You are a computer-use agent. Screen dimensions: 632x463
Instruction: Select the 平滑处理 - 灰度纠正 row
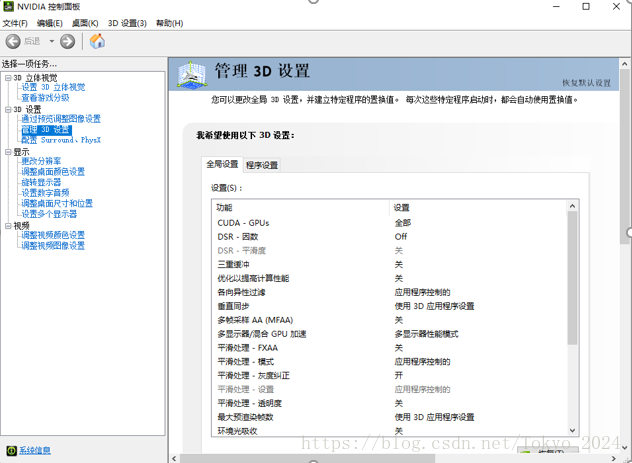pyautogui.click(x=390, y=376)
